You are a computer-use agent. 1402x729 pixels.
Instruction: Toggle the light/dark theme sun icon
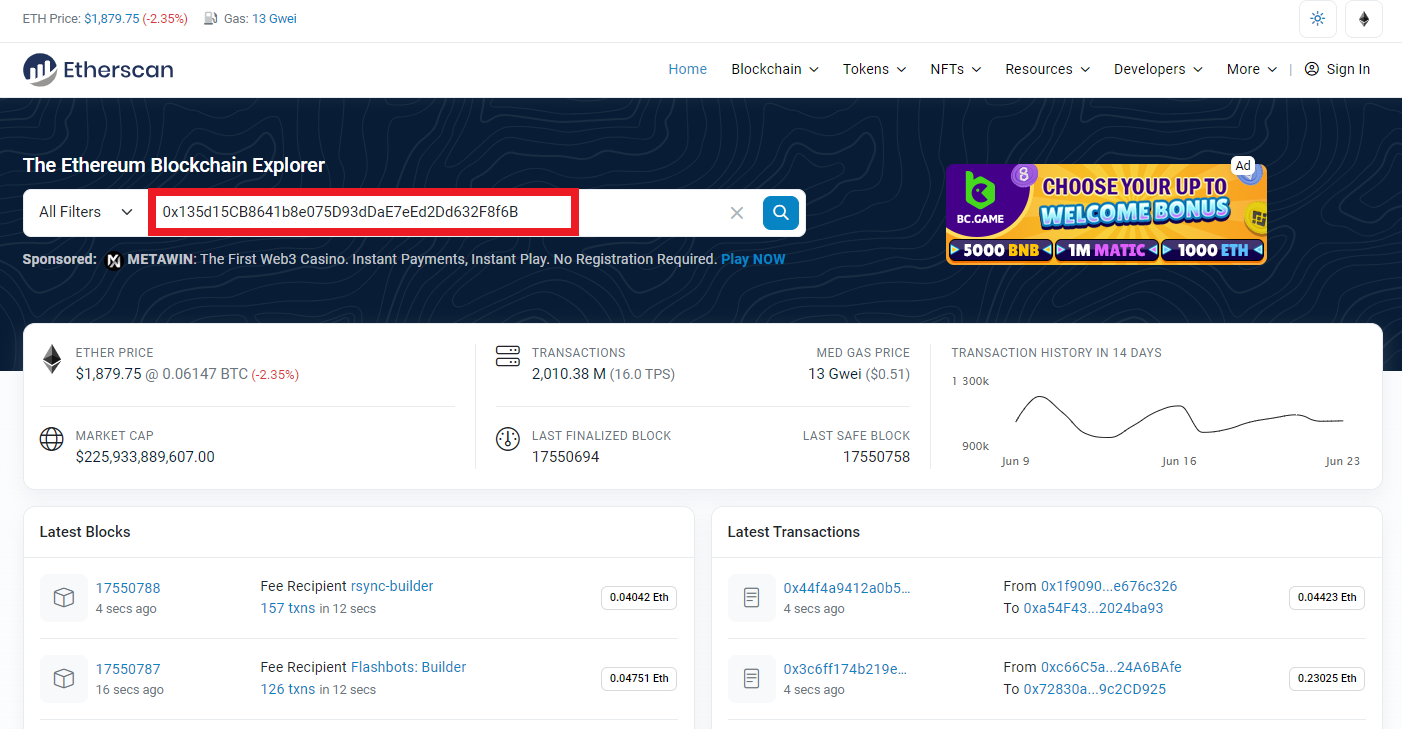click(x=1317, y=19)
